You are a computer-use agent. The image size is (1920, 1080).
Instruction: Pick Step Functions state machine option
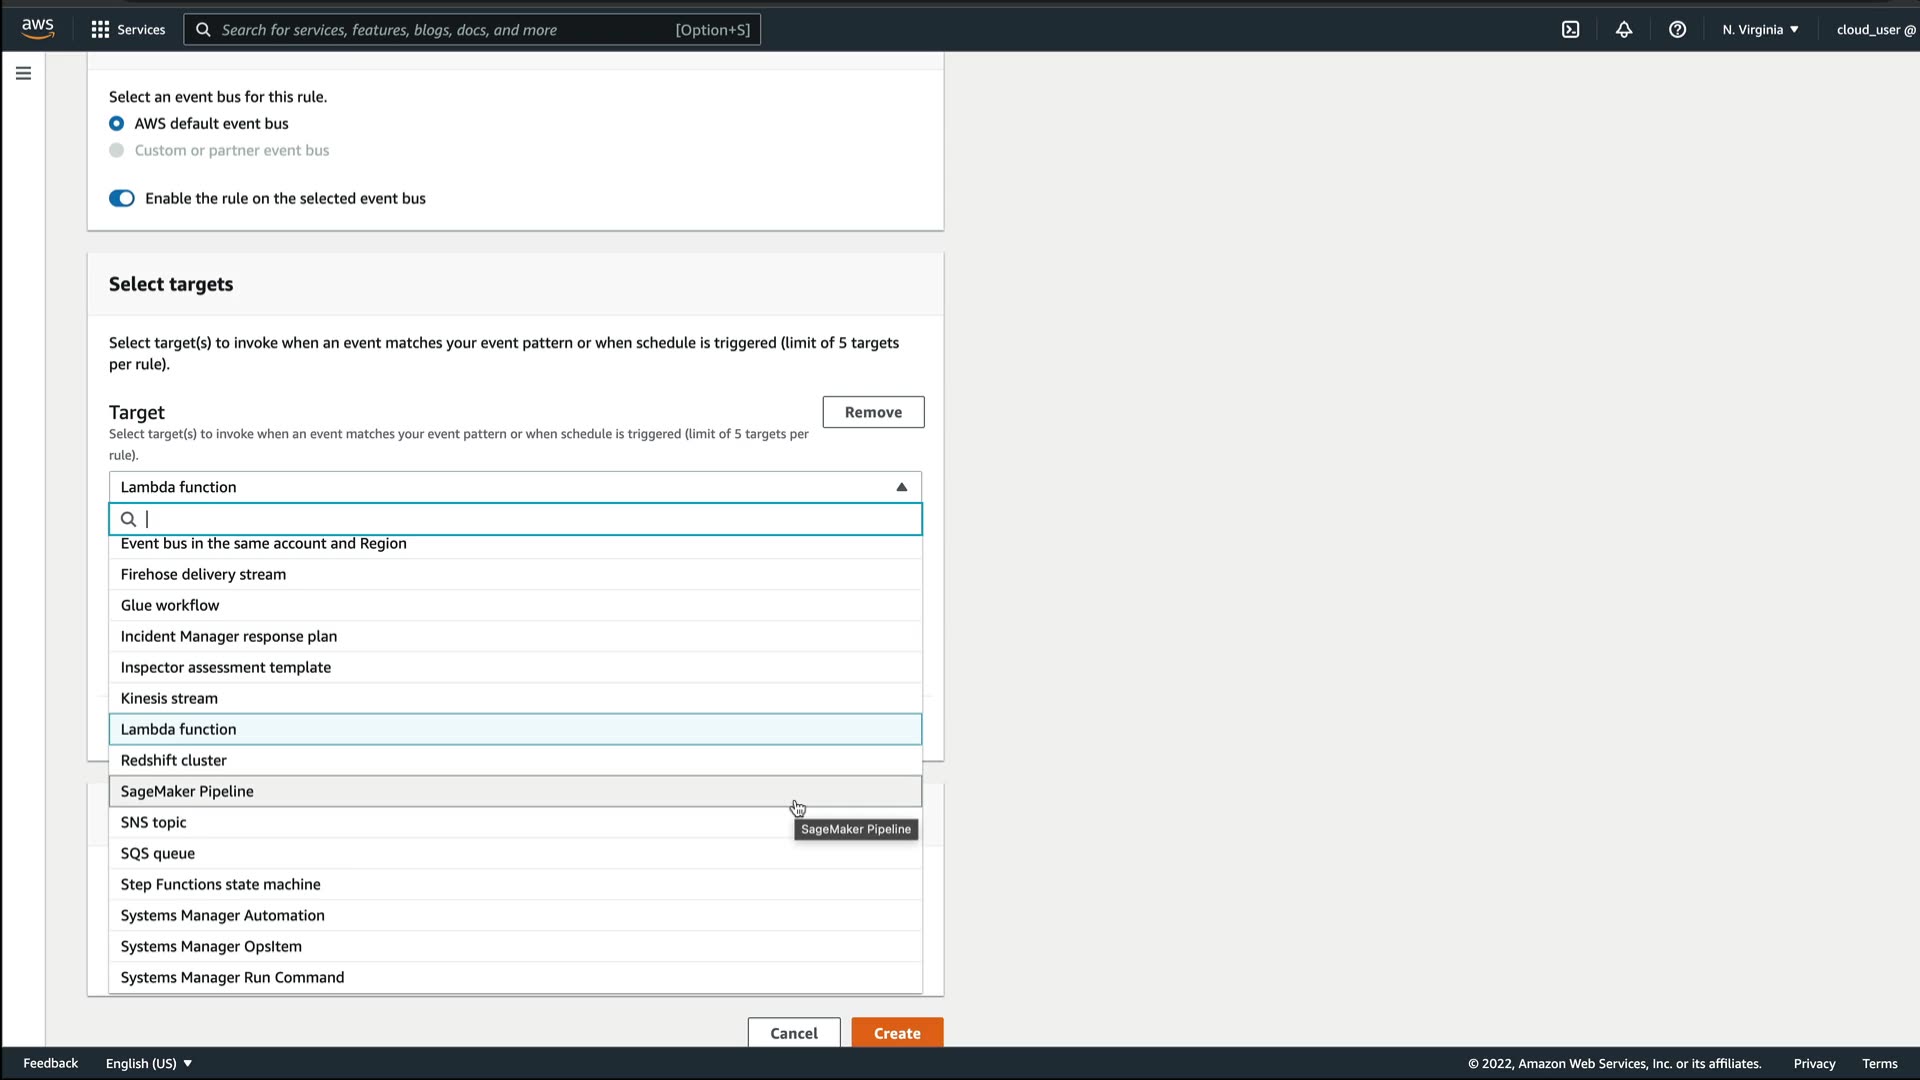coord(221,884)
